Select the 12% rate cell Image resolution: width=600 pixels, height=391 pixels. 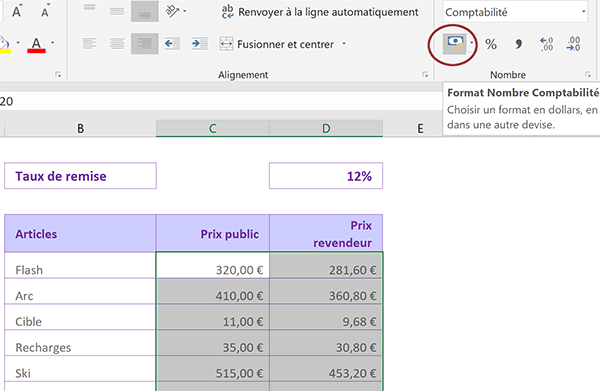(x=326, y=176)
